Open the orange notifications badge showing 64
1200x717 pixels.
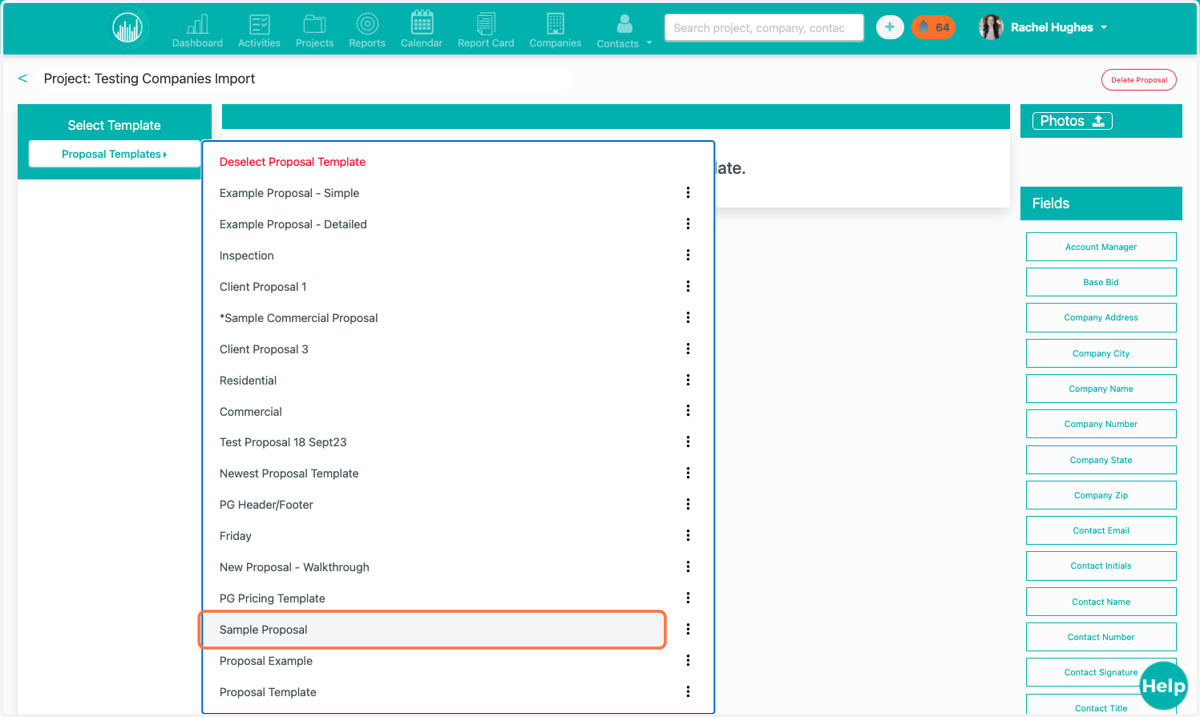coord(933,28)
